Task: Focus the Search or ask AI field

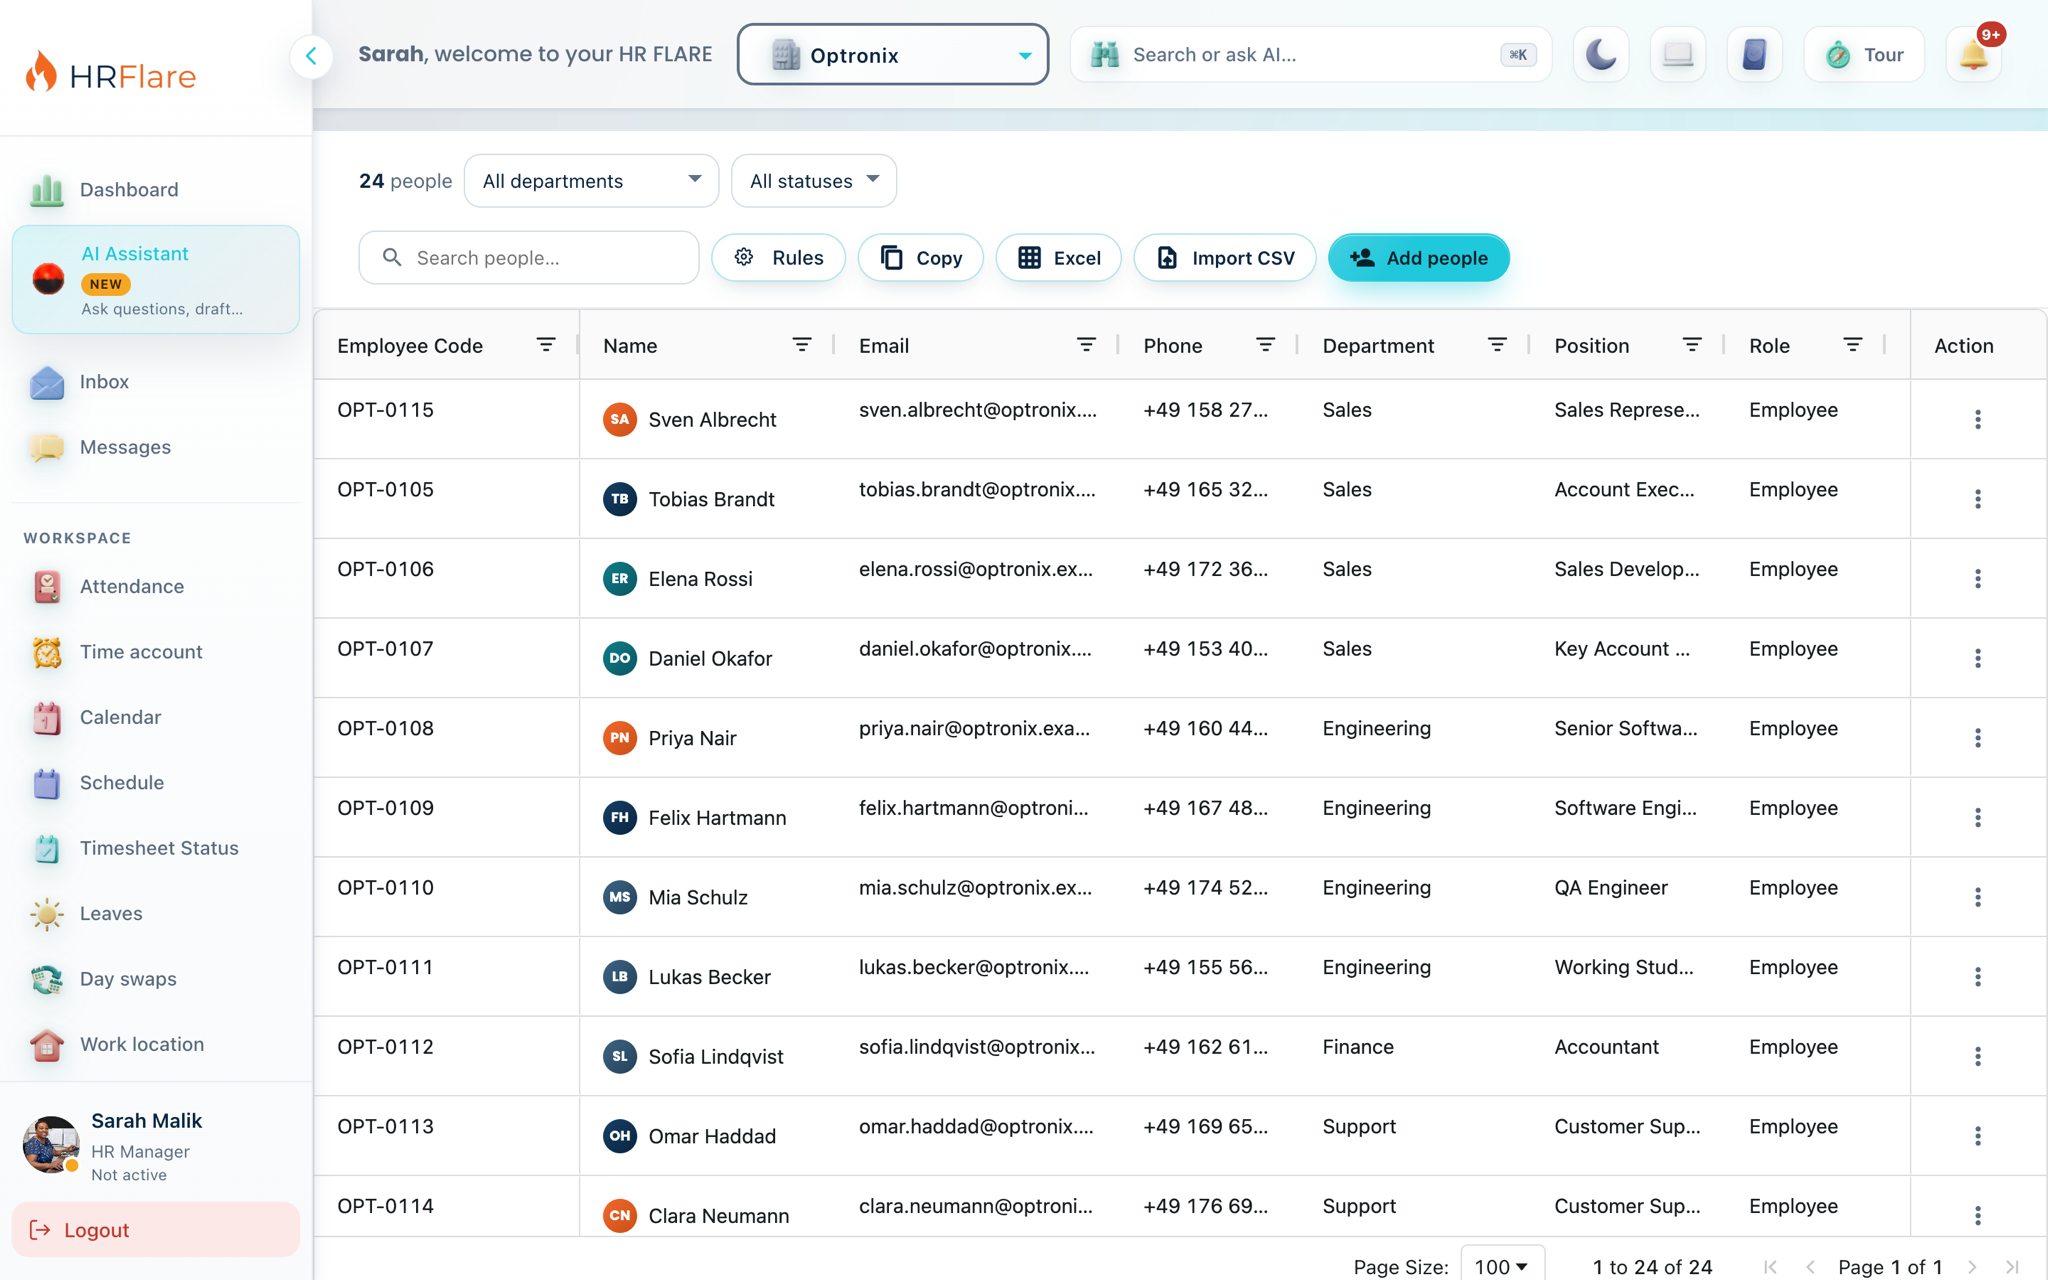Action: click(x=1310, y=54)
